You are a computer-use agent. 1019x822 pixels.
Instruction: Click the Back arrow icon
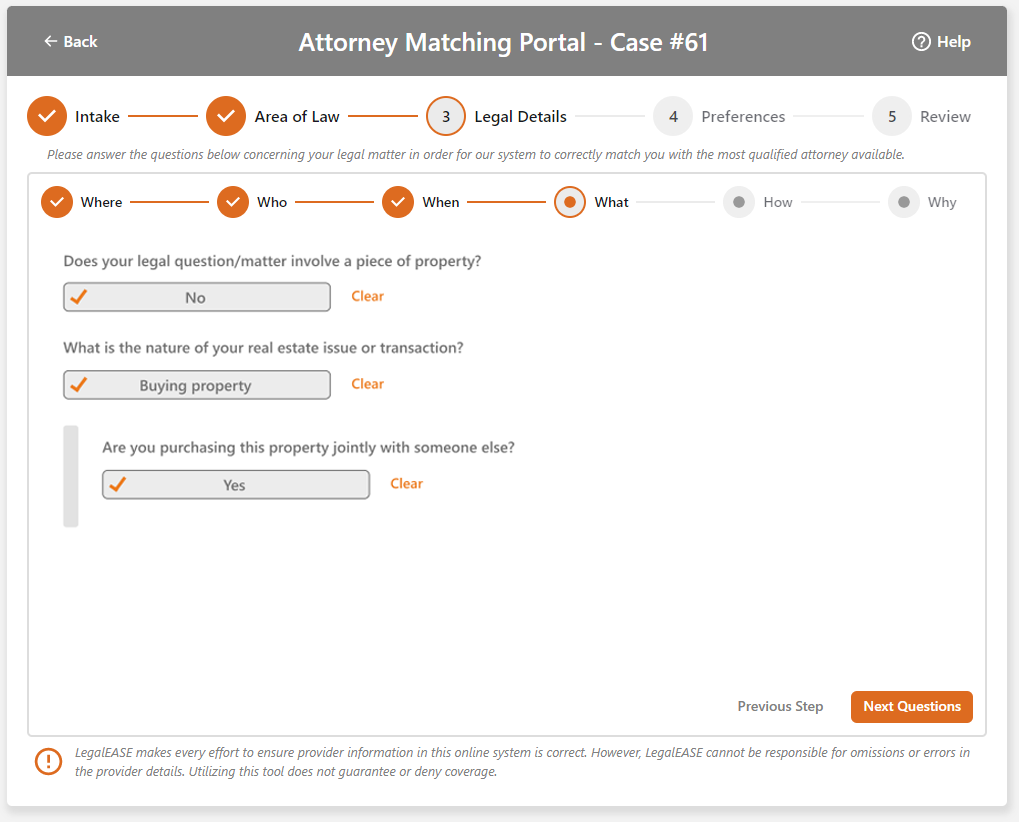(x=51, y=42)
